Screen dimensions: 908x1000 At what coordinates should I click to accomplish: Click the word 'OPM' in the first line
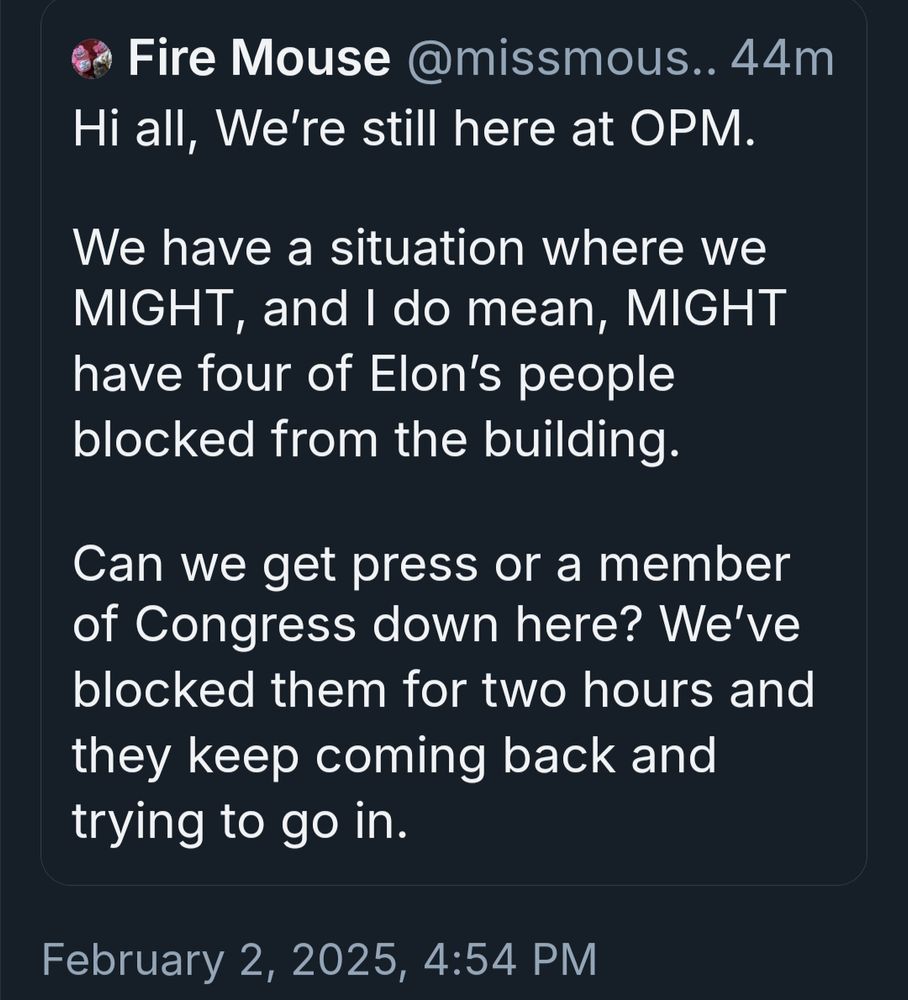click(687, 129)
